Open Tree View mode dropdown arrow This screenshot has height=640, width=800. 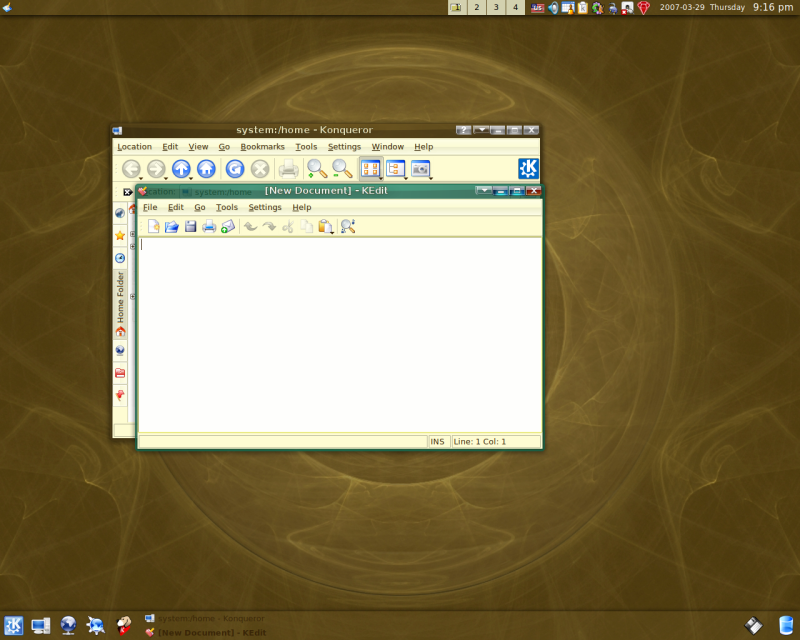pos(406,178)
